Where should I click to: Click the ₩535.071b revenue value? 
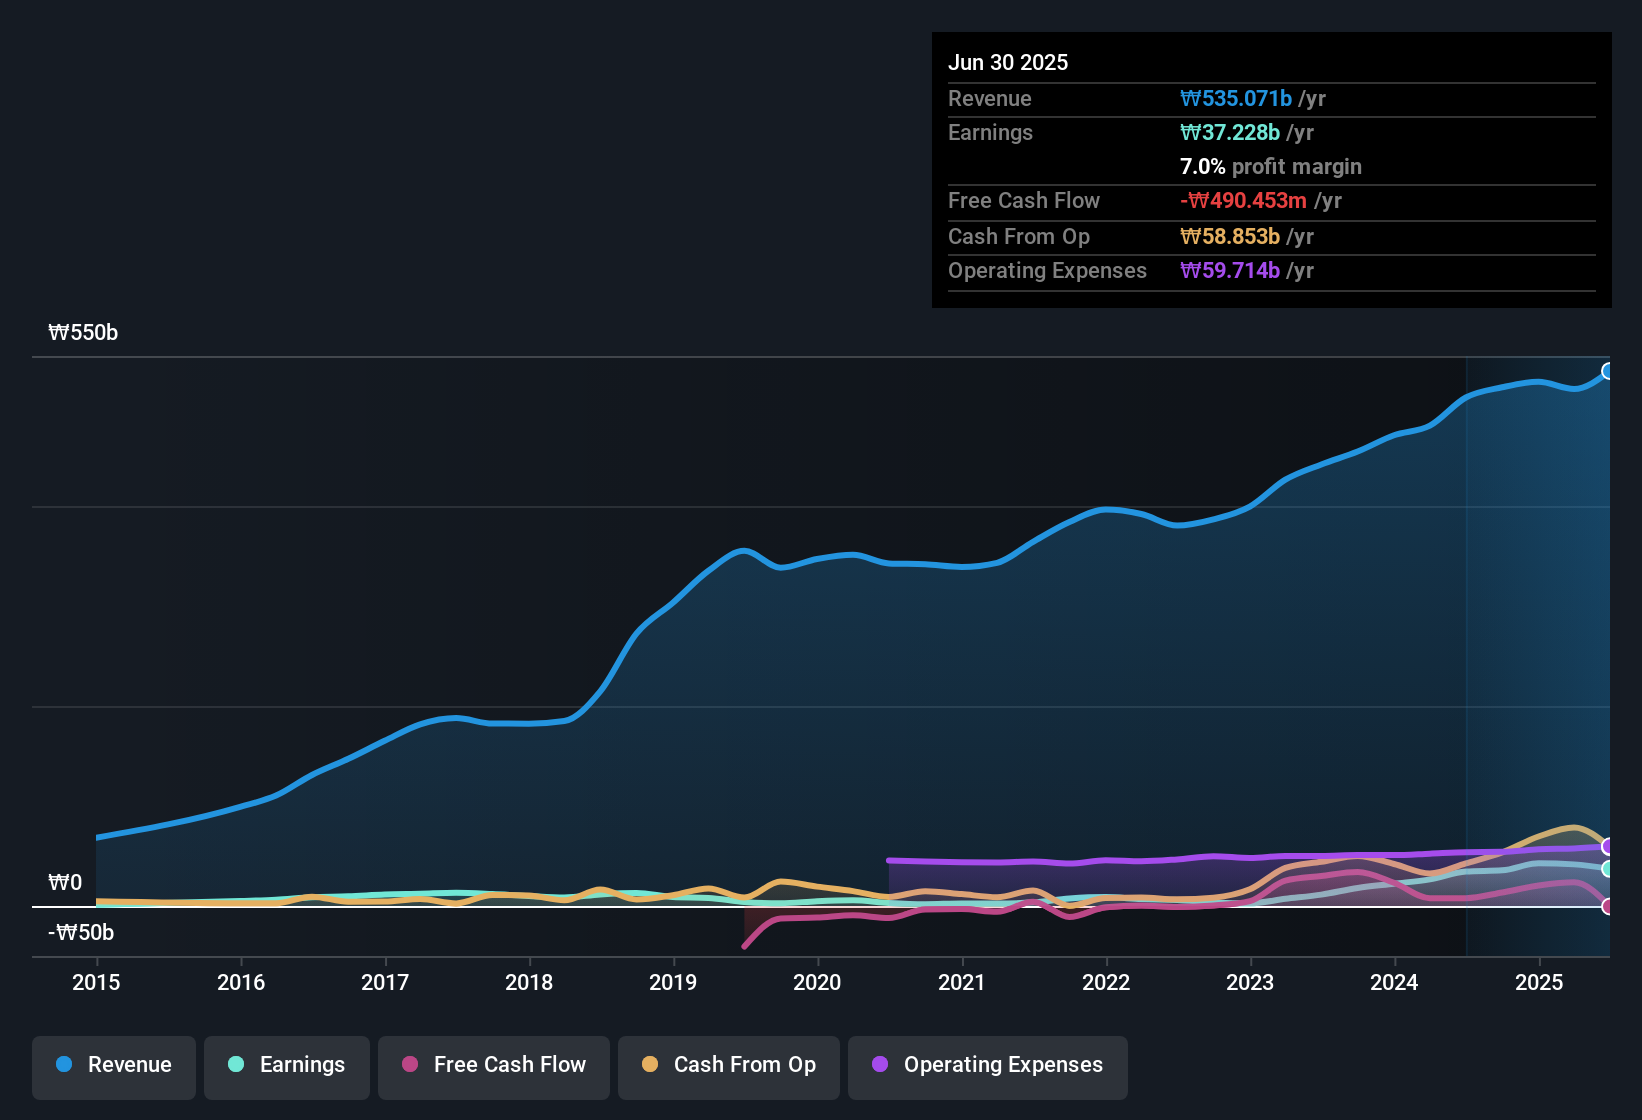[1236, 99]
